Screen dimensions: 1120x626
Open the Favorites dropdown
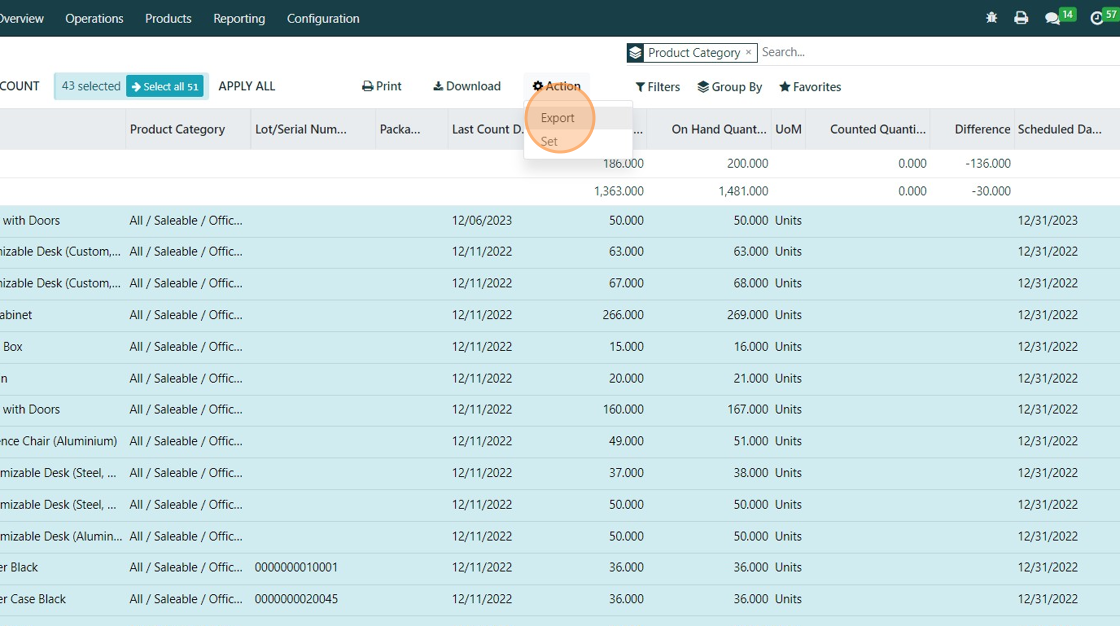click(810, 87)
